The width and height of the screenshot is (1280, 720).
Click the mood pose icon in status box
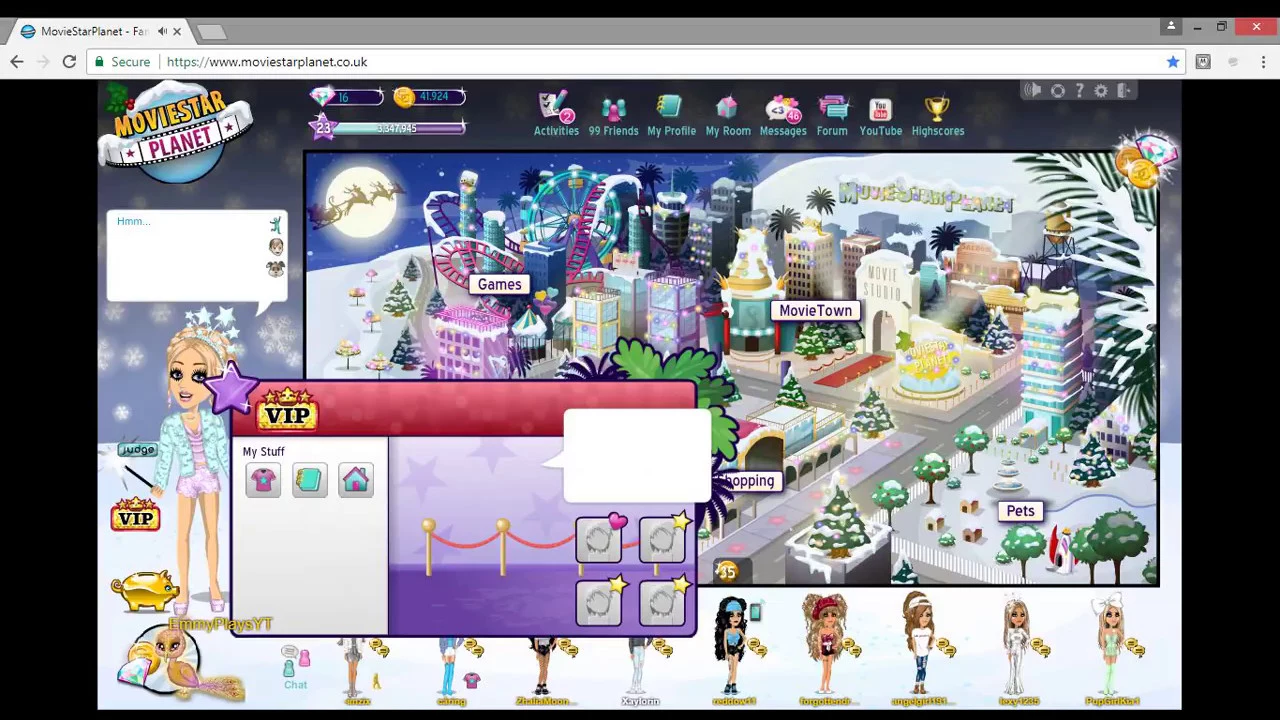[275, 225]
